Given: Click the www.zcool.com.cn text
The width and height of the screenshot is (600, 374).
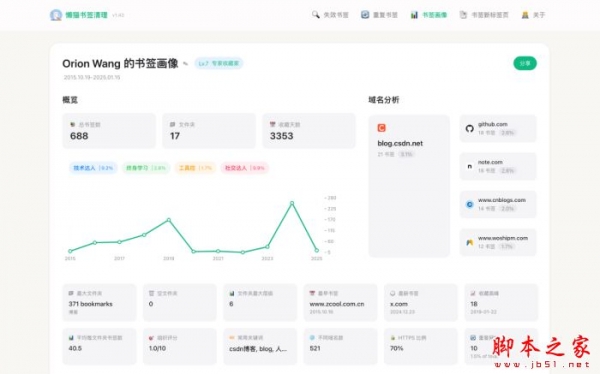Looking at the screenshot, I should [x=337, y=304].
